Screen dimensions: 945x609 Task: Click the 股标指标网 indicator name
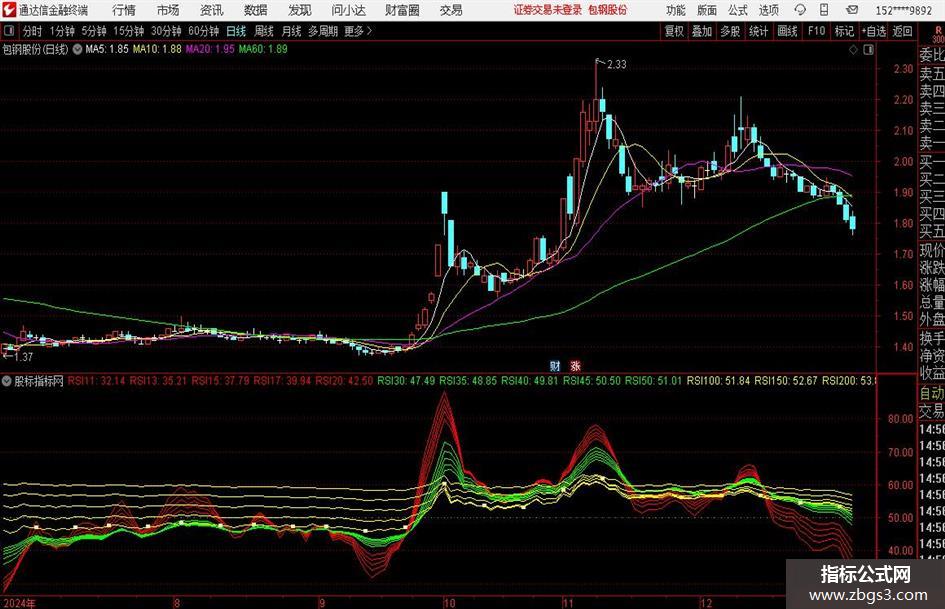[x=39, y=380]
